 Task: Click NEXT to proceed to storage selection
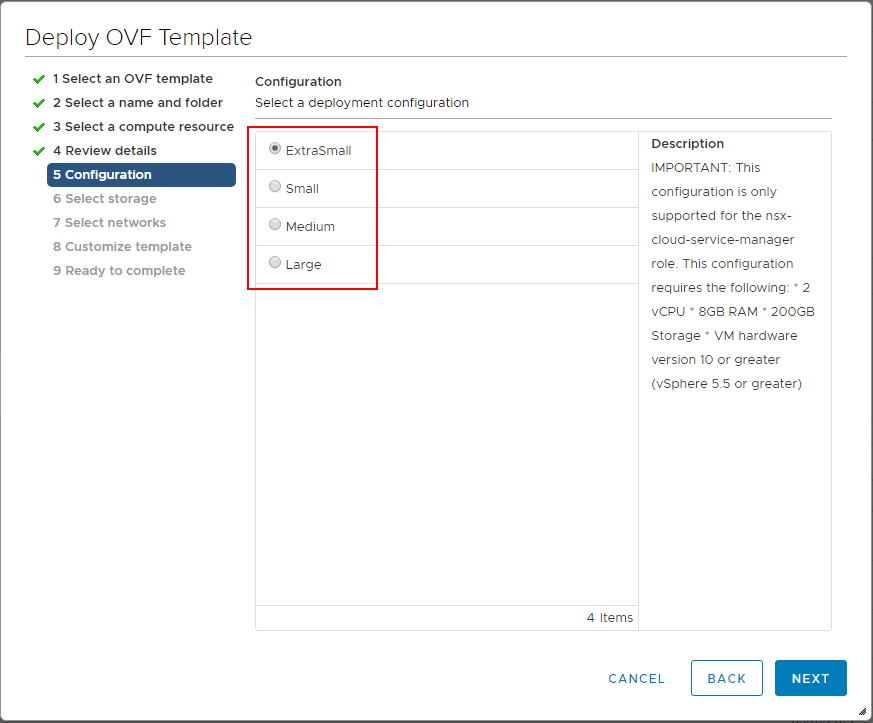click(x=810, y=678)
